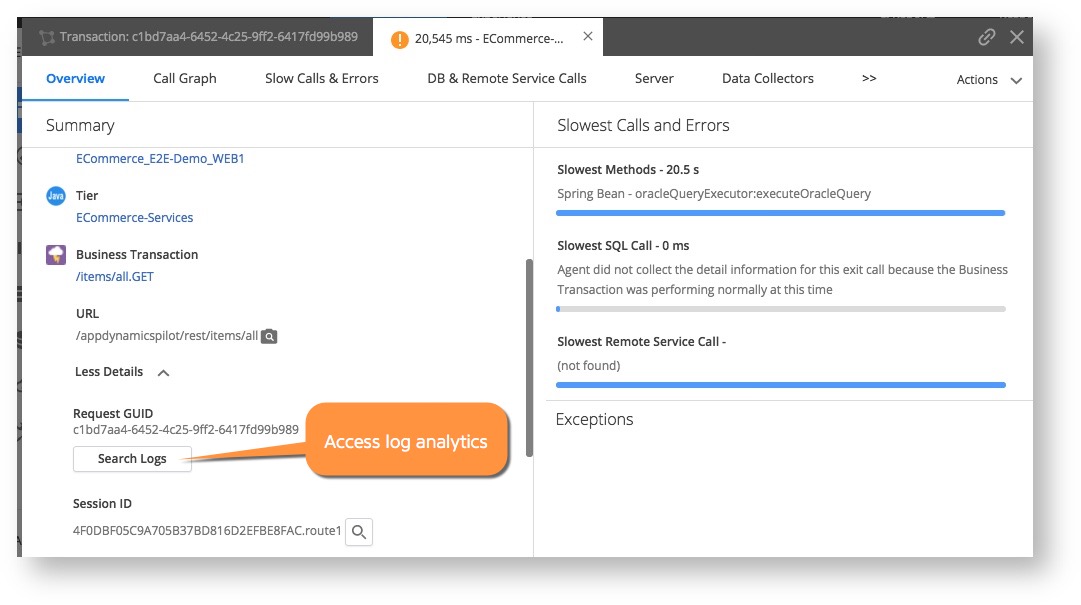The width and height of the screenshot is (1081, 605).
Task: Open DB & Remote Service Calls tab
Action: click(x=507, y=79)
